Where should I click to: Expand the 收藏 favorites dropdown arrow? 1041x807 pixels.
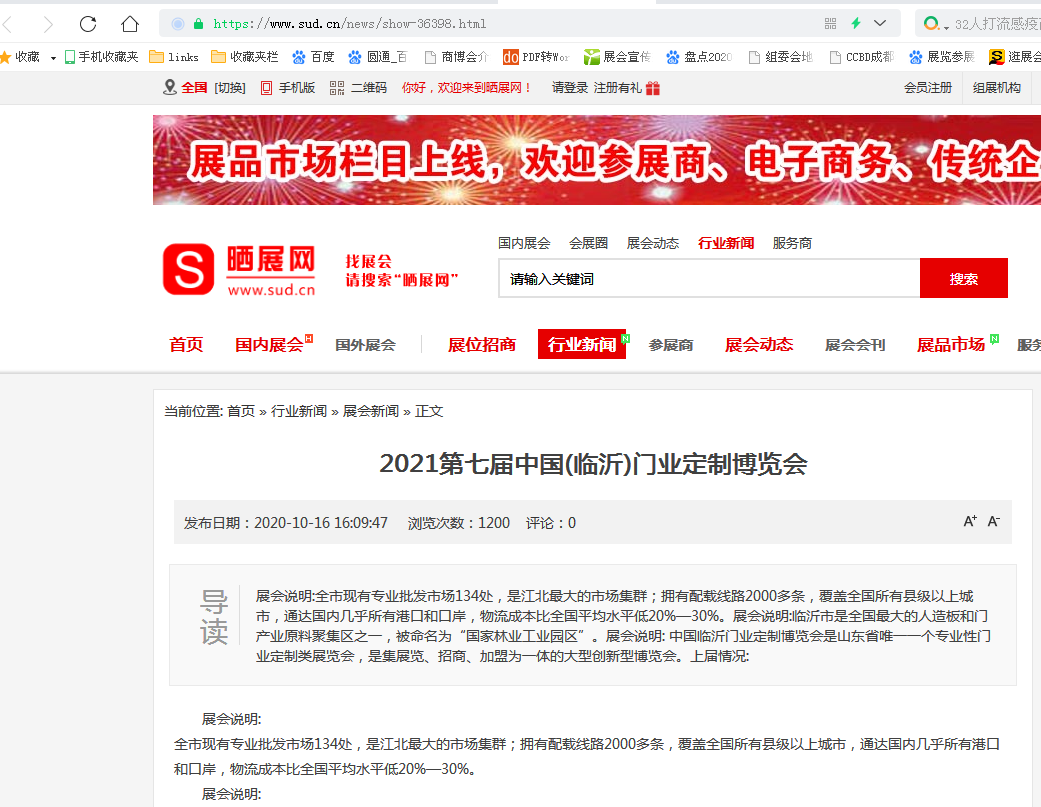53,58
